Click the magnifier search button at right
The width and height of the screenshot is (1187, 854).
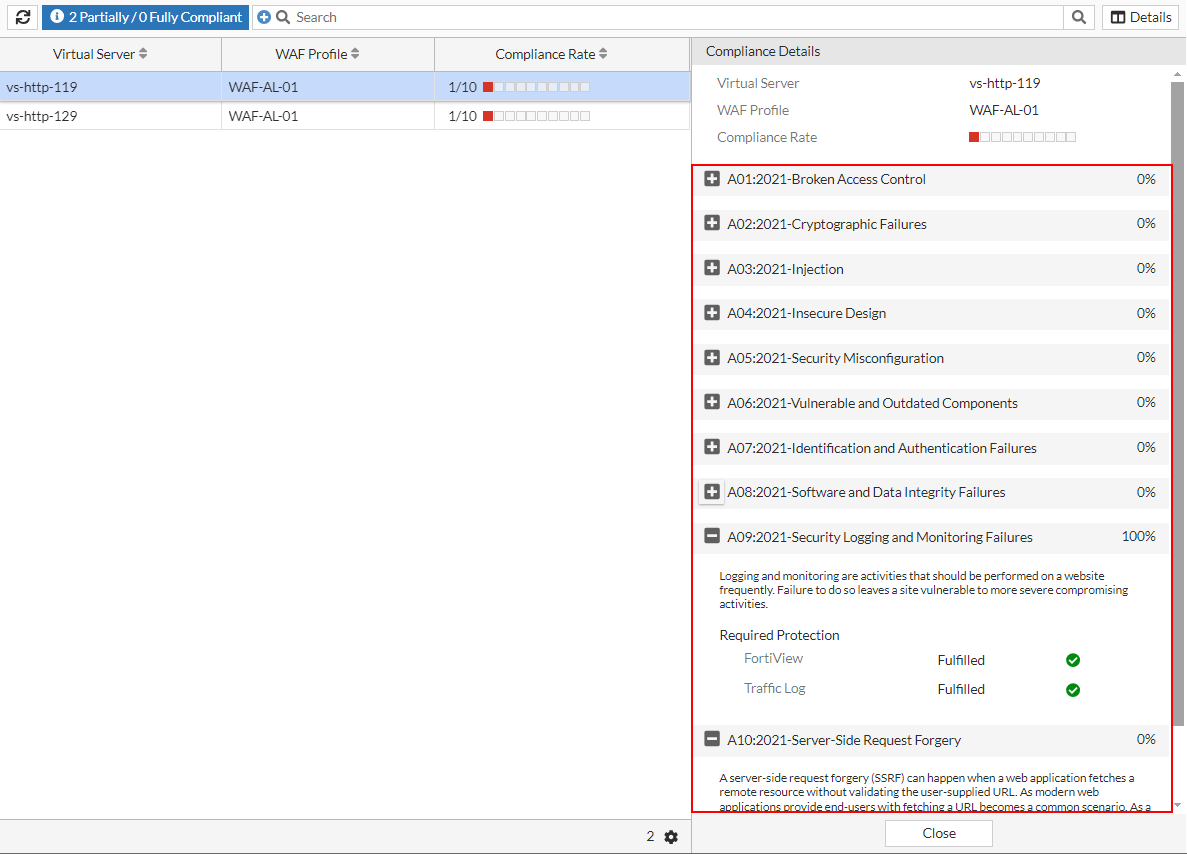point(1079,17)
